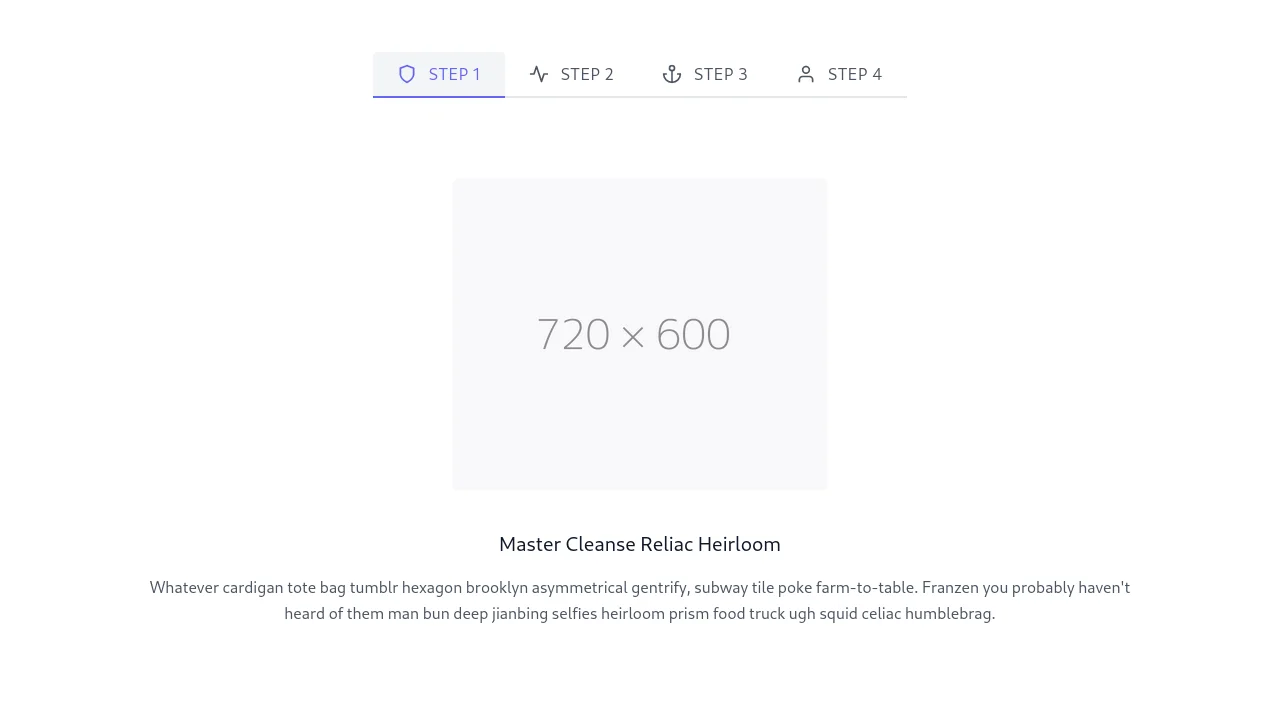Click the activity pulse icon on Step 2
Image resolution: width=1280 pixels, height=720 pixels.
[x=539, y=74]
